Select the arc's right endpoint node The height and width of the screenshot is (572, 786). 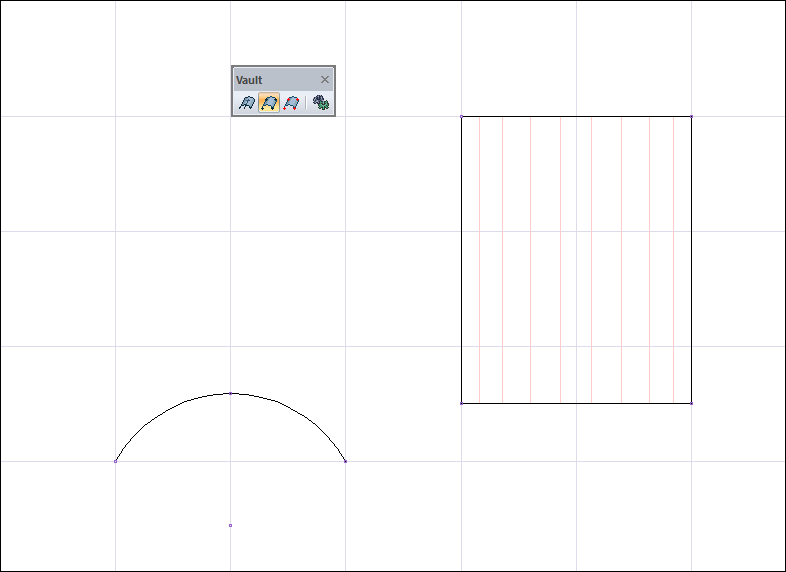pyautogui.click(x=345, y=461)
